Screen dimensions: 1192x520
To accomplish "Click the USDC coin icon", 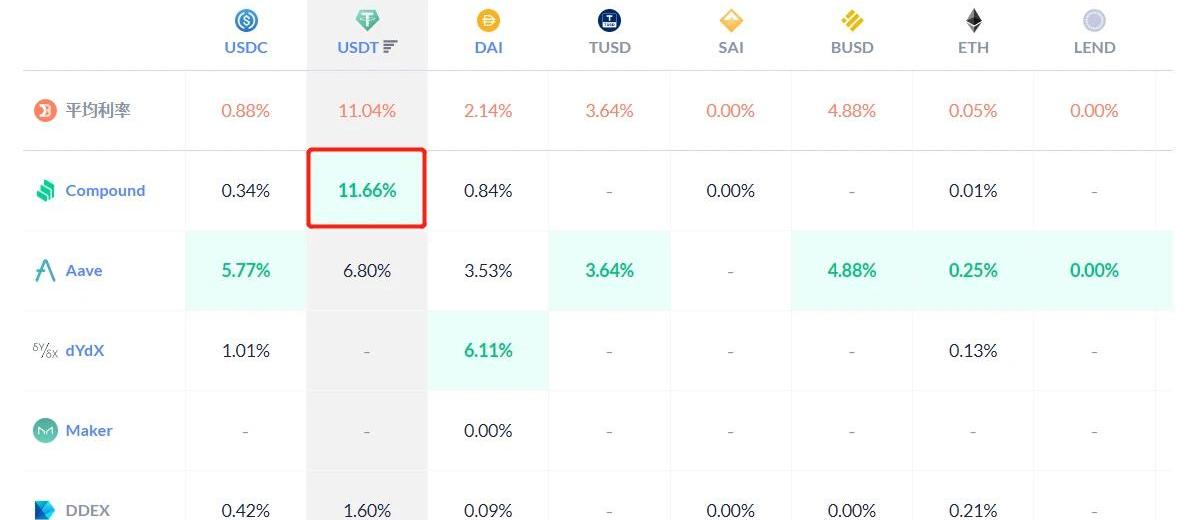I will tap(246, 20).
